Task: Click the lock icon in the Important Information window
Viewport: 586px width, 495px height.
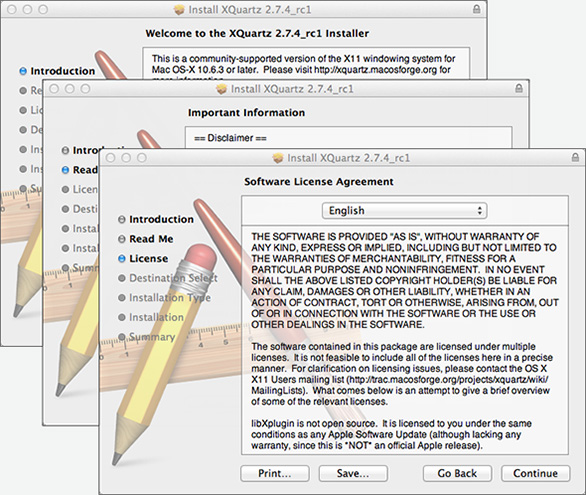Action: 519,89
